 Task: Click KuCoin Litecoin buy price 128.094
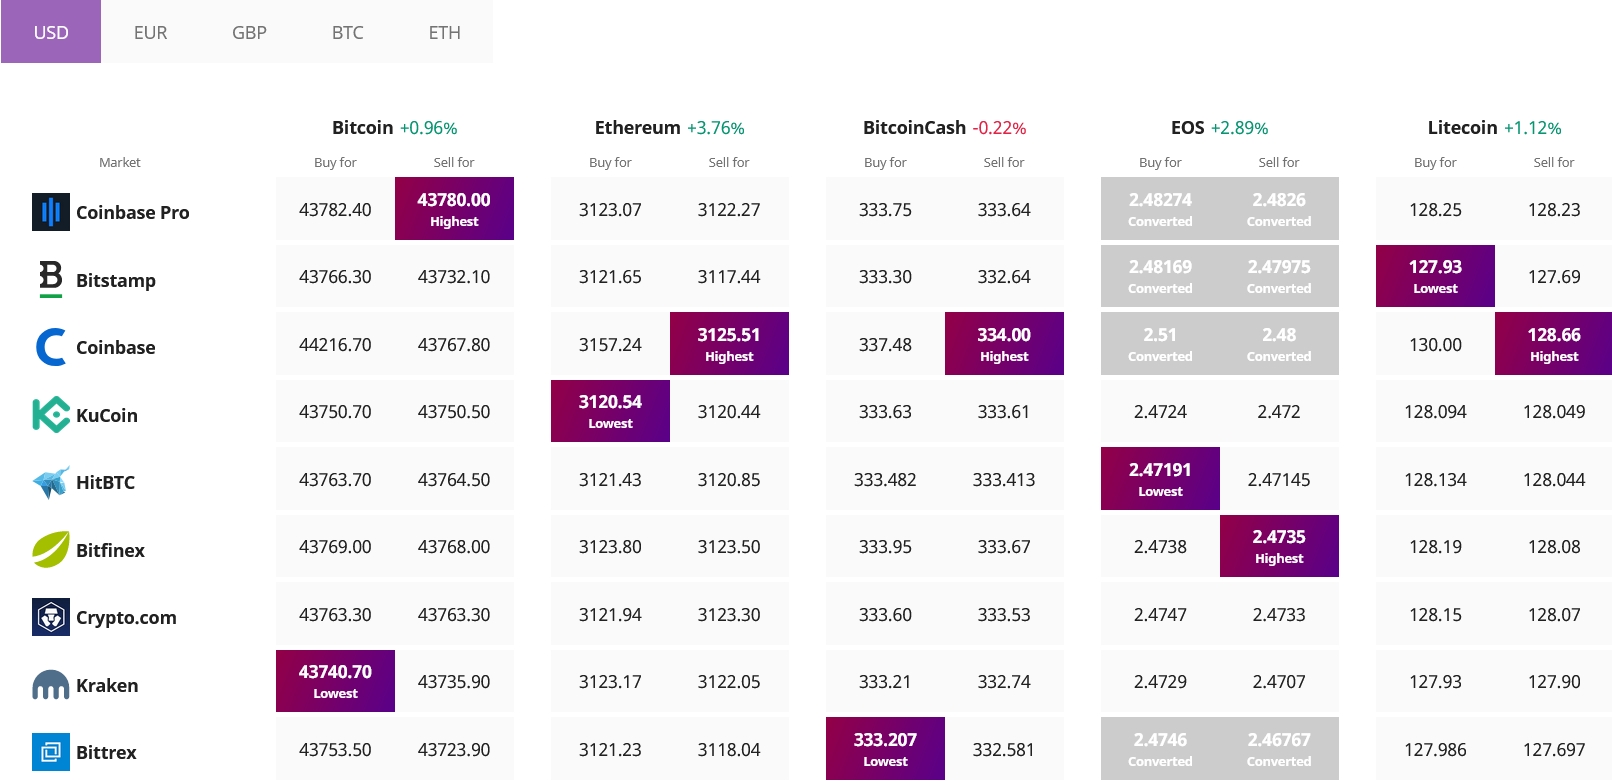point(1435,412)
